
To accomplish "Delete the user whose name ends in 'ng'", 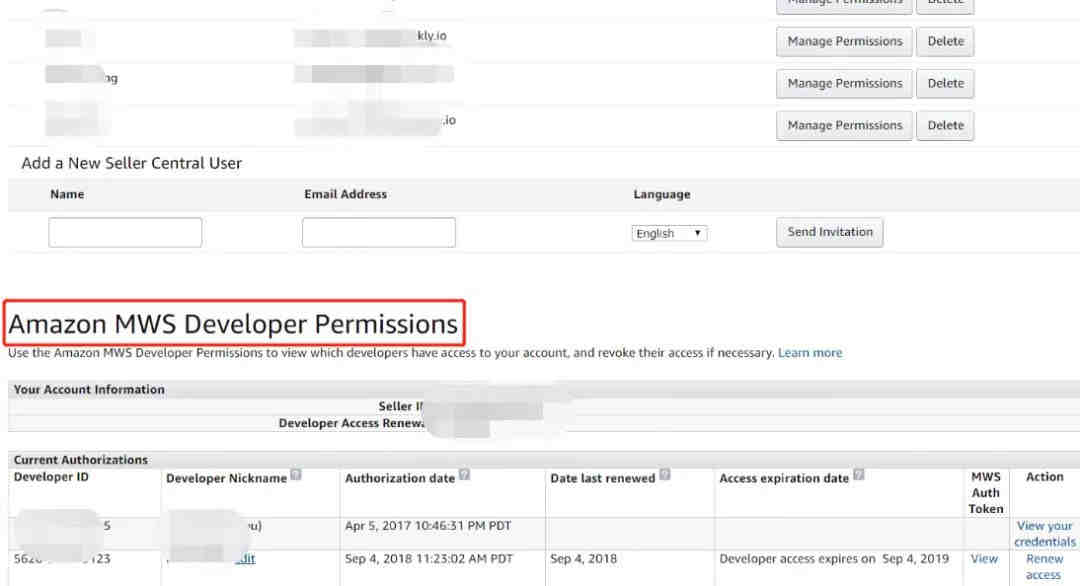I will click(x=945, y=83).
